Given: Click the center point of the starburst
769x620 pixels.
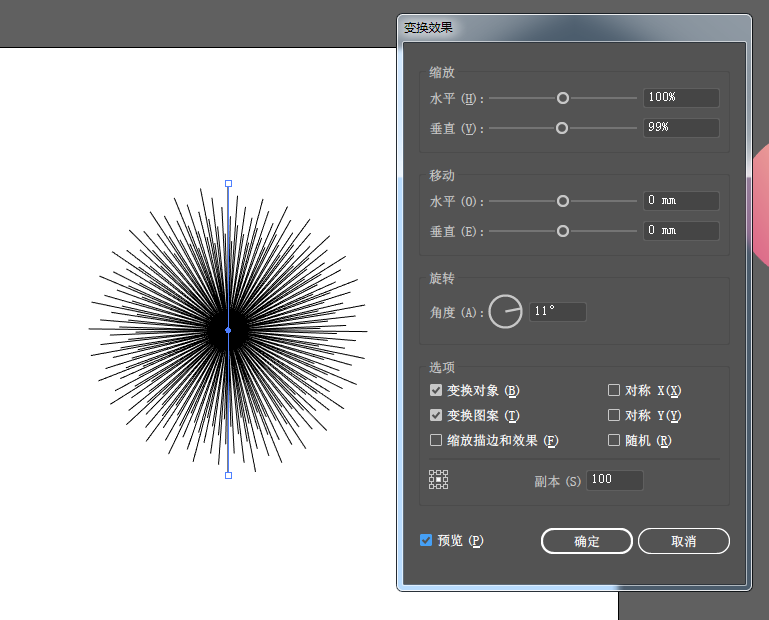Looking at the screenshot, I should [x=228, y=330].
